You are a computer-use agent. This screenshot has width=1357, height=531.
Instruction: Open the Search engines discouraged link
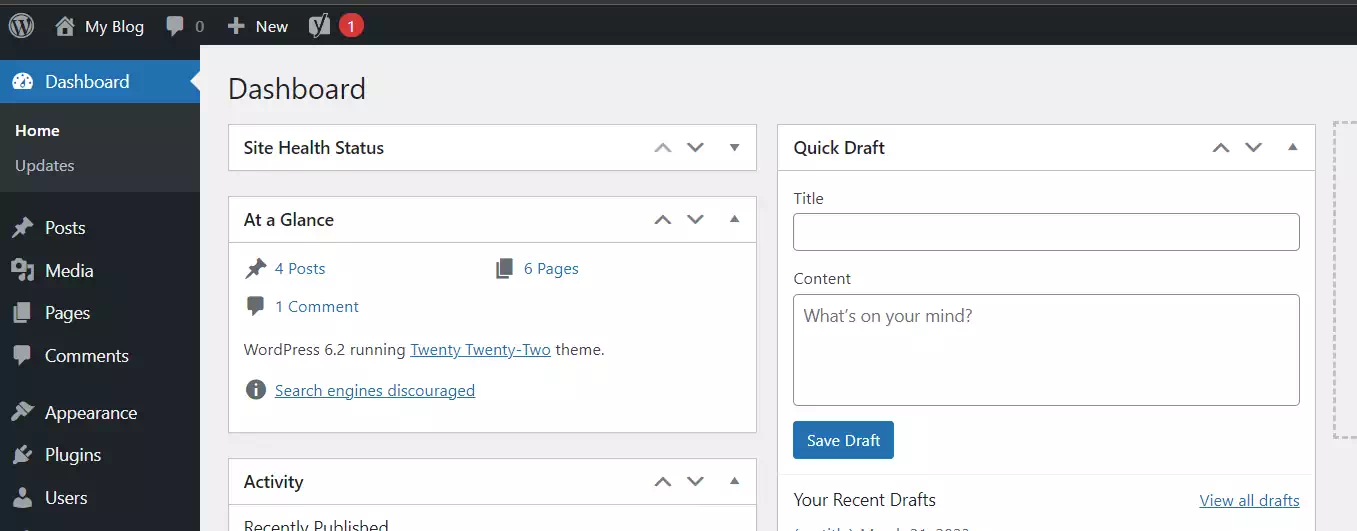click(375, 391)
